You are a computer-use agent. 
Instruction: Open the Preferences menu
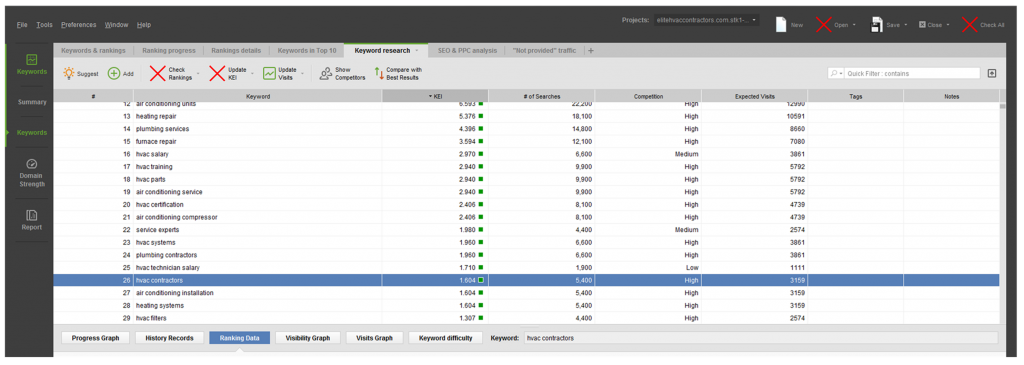78,25
